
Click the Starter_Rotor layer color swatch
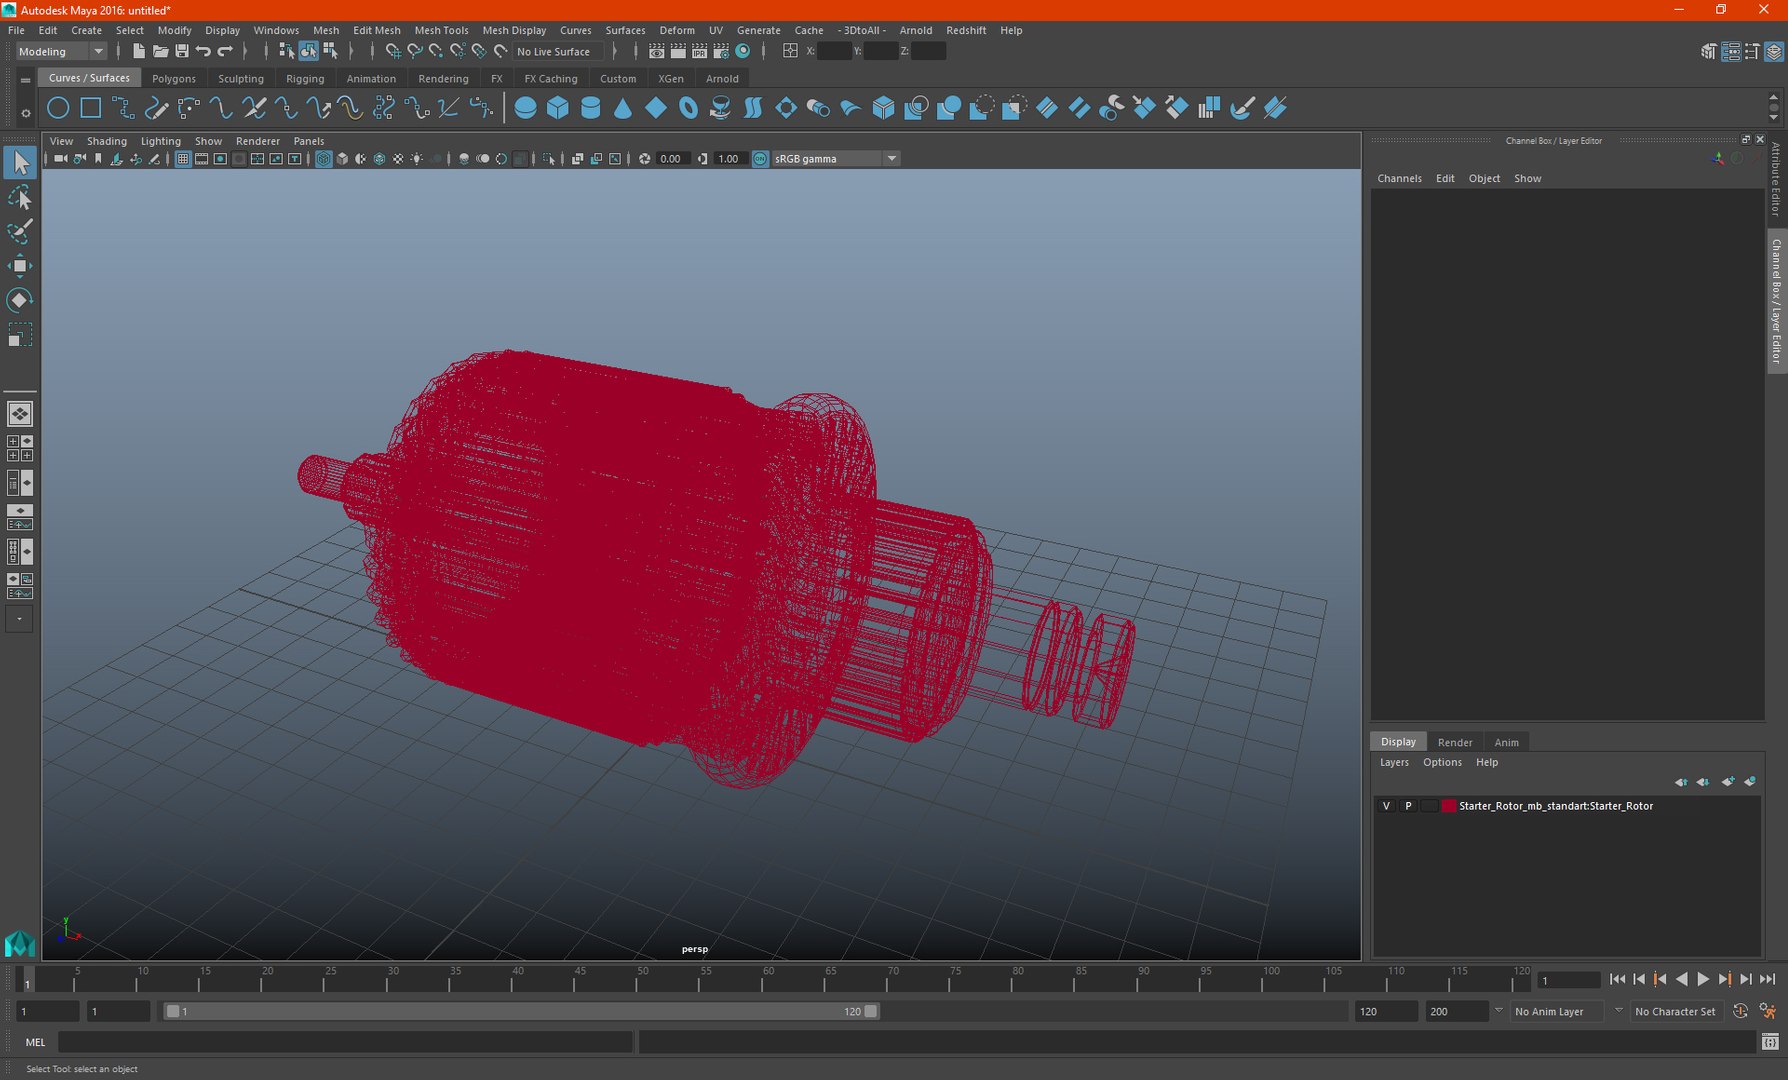1448,806
